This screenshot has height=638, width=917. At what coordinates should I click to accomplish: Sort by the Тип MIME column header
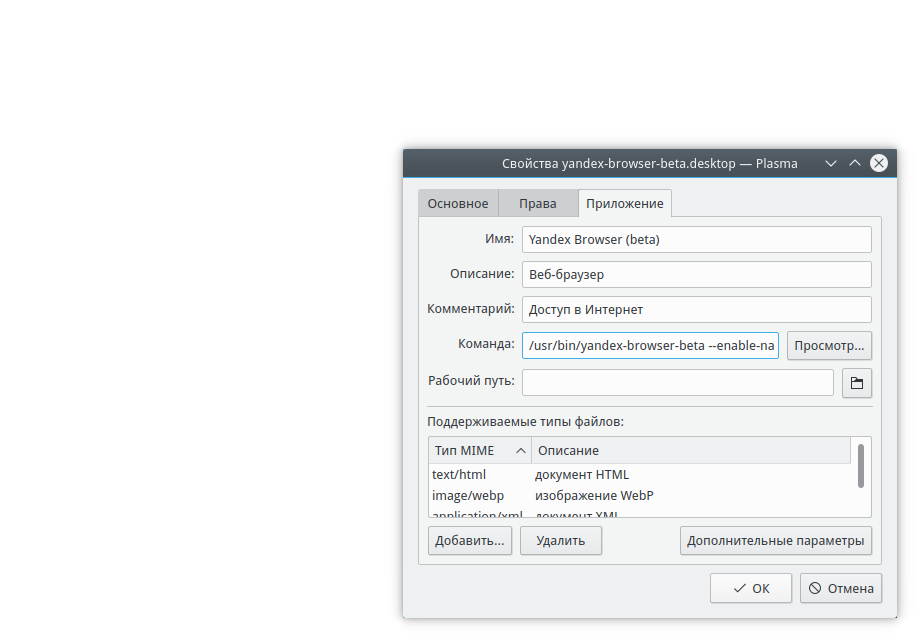(480, 451)
